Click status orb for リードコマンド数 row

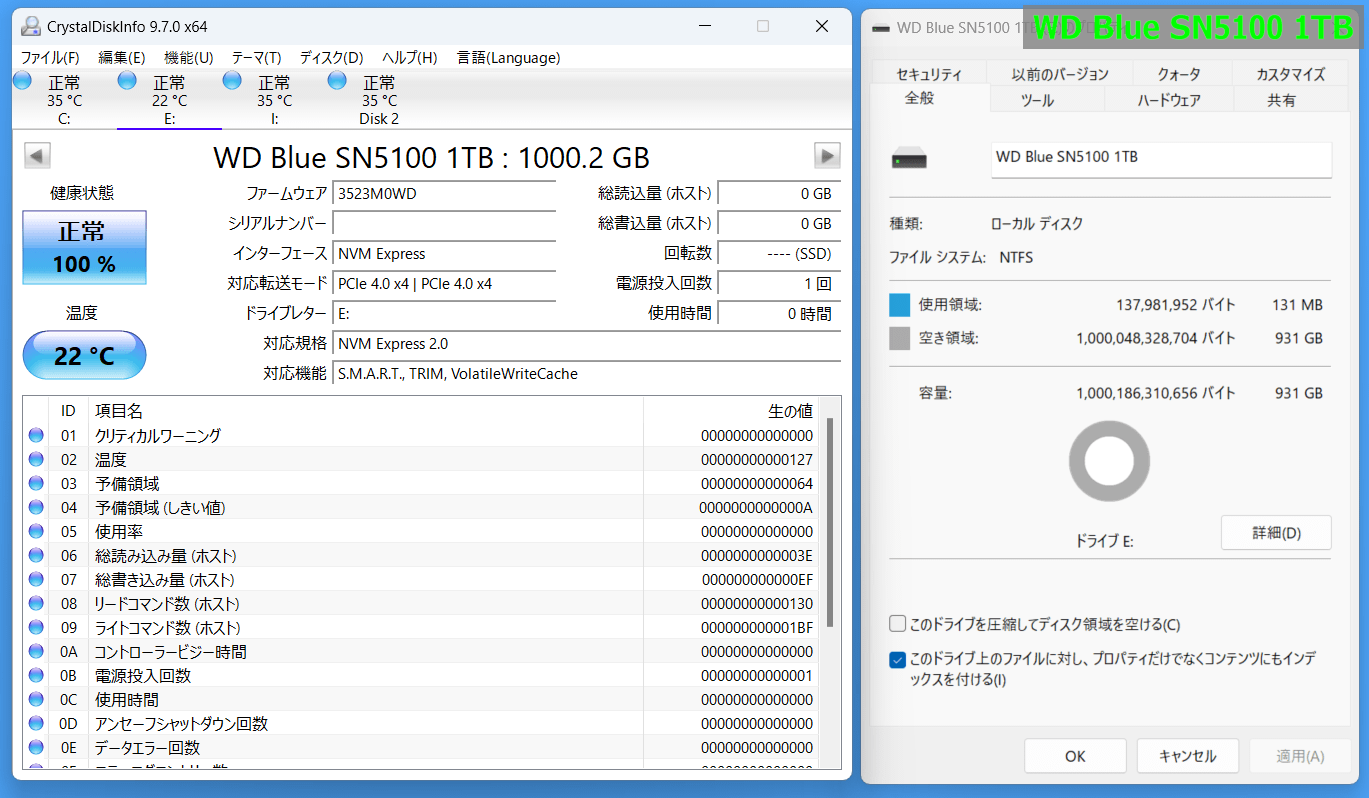pos(37,604)
